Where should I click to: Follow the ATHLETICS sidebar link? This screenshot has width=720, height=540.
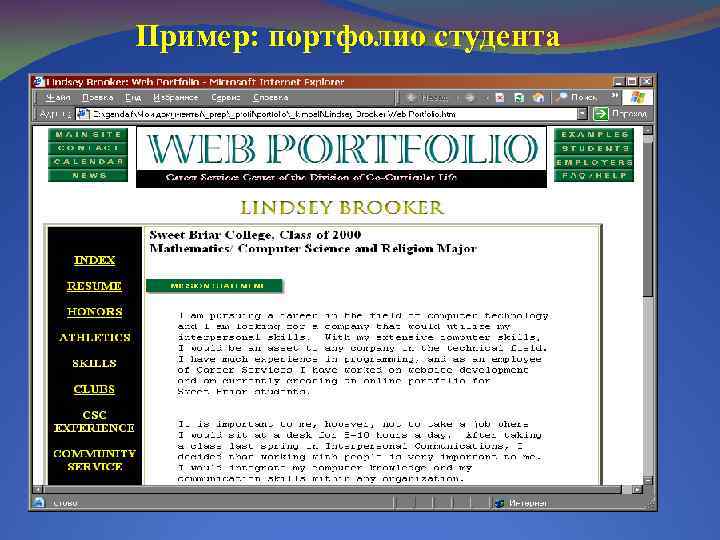coord(94,338)
